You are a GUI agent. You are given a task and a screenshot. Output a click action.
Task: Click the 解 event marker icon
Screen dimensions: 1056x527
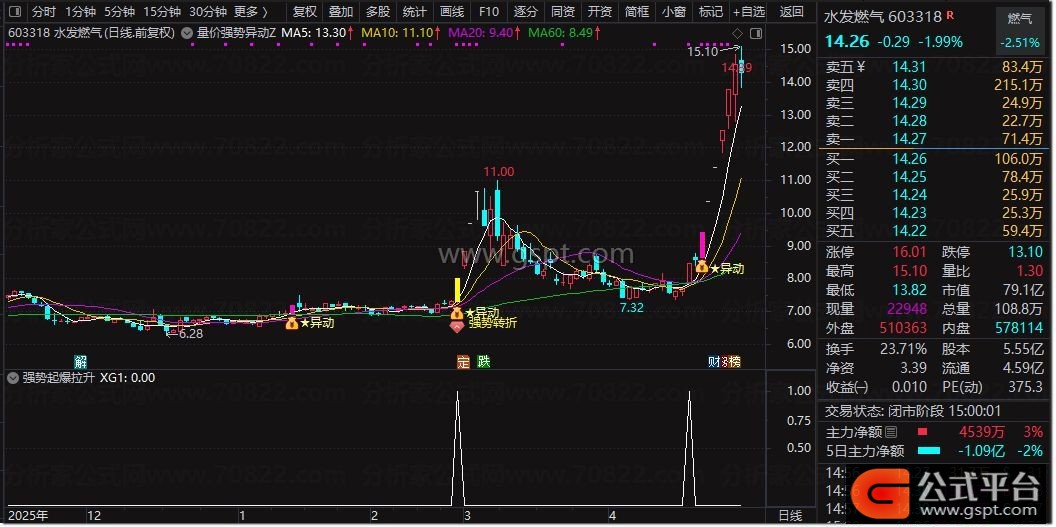[x=80, y=361]
